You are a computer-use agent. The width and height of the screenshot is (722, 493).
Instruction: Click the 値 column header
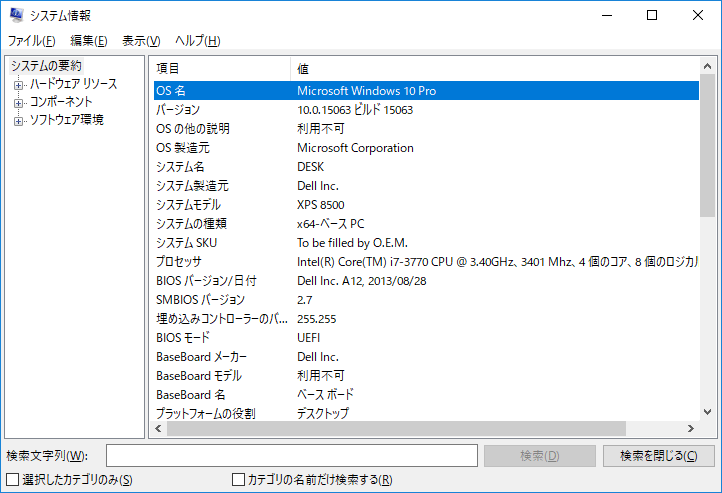pyautogui.click(x=495, y=69)
